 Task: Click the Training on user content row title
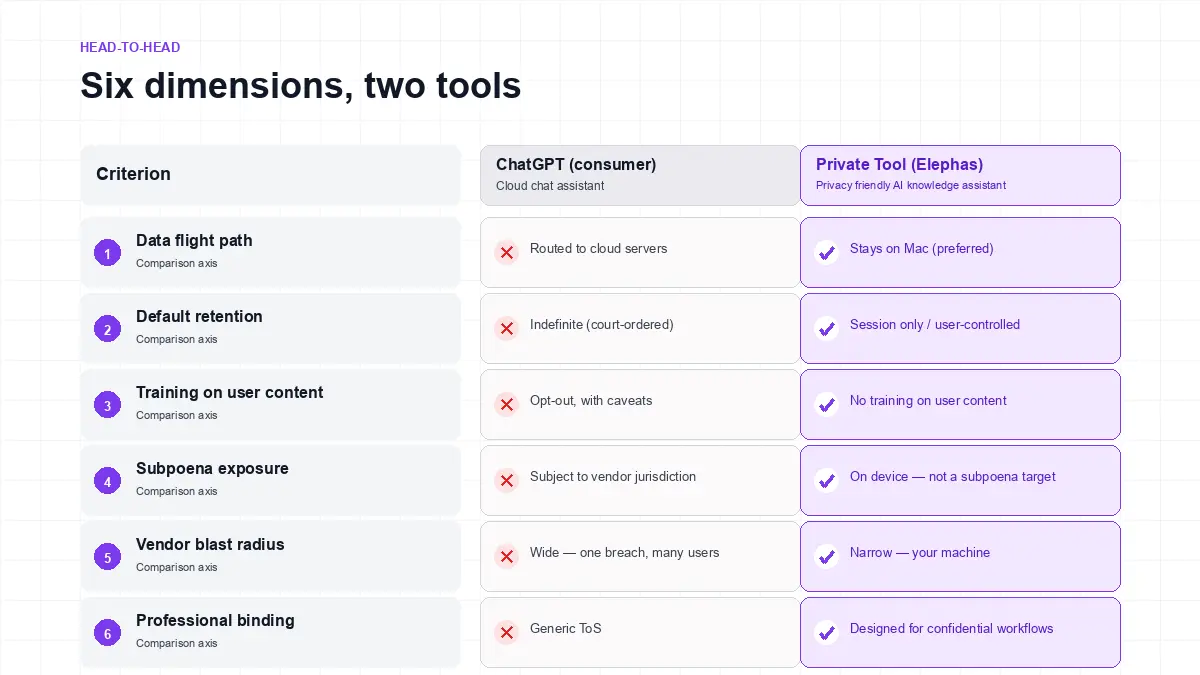[230, 393]
